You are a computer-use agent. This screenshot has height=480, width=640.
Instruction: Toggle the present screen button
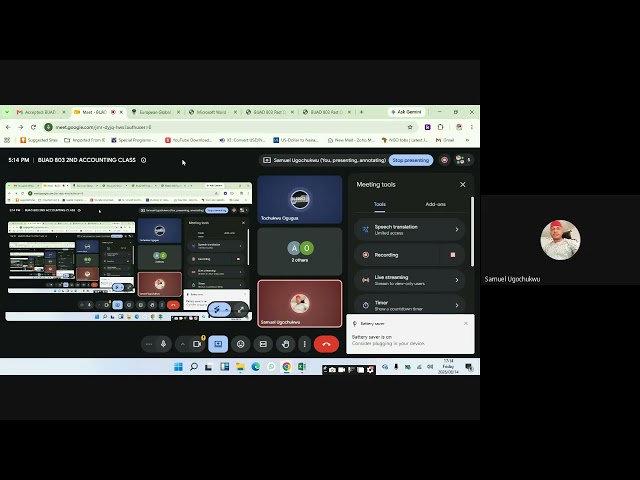218,344
